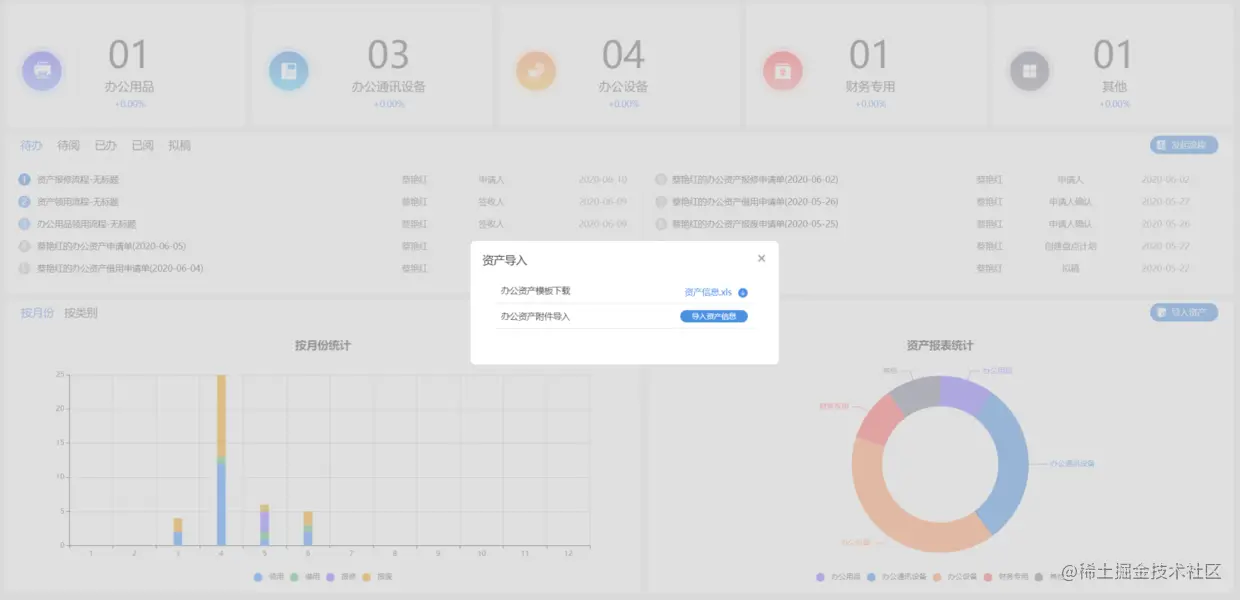Viewport: 1240px width, 600px height.
Task: Click the 2020-06-10 date cell
Action: click(x=603, y=180)
